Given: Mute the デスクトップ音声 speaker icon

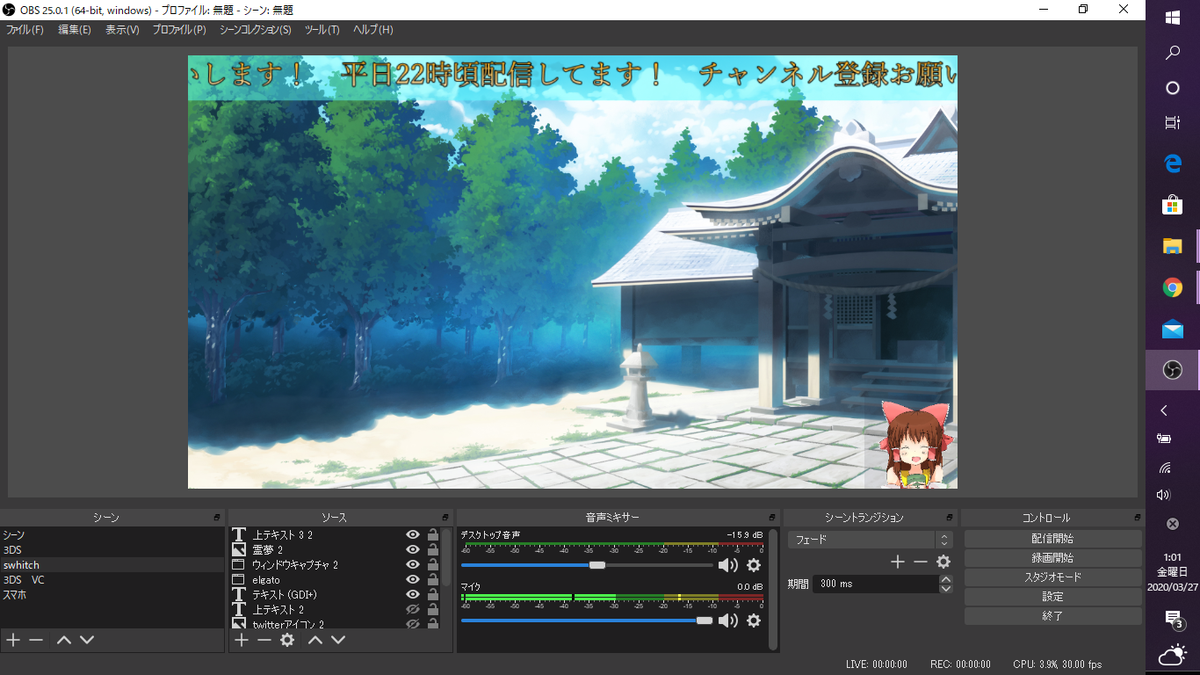Looking at the screenshot, I should [728, 565].
